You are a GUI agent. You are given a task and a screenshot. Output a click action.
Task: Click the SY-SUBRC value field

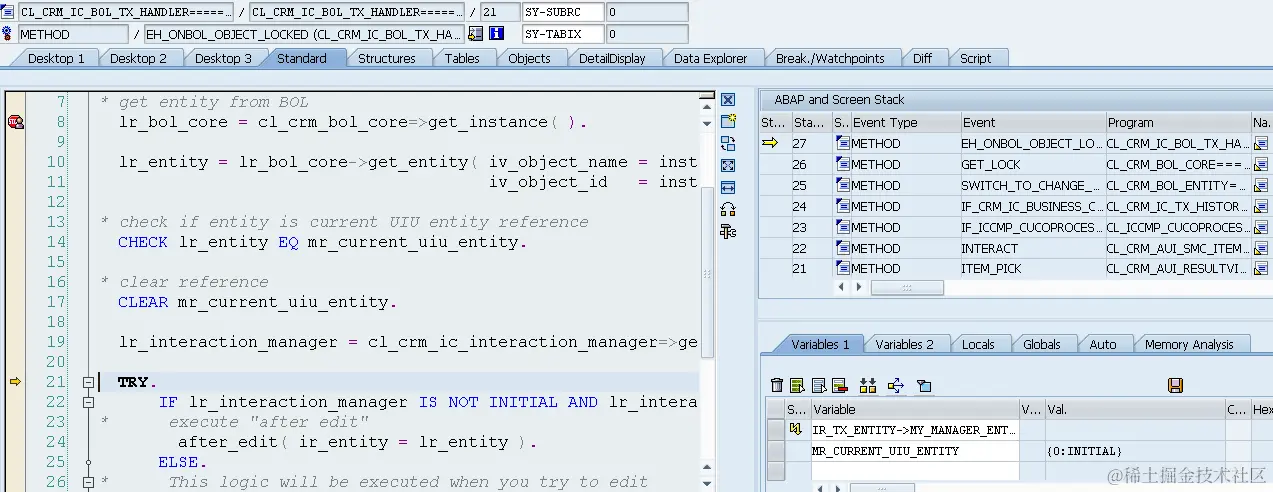646,12
